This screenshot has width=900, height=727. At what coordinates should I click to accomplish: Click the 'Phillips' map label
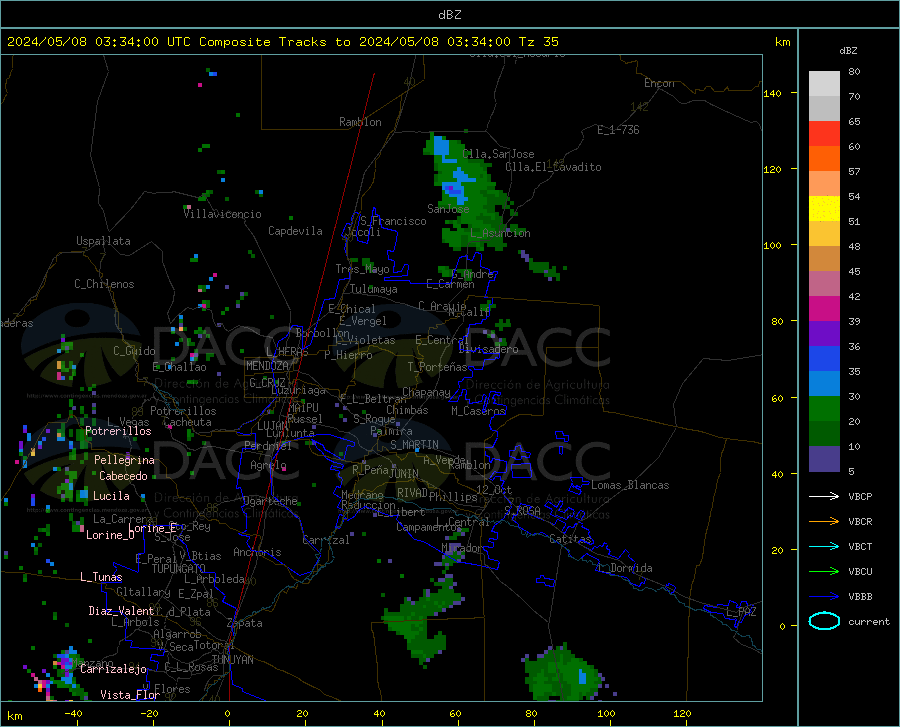pos(453,497)
